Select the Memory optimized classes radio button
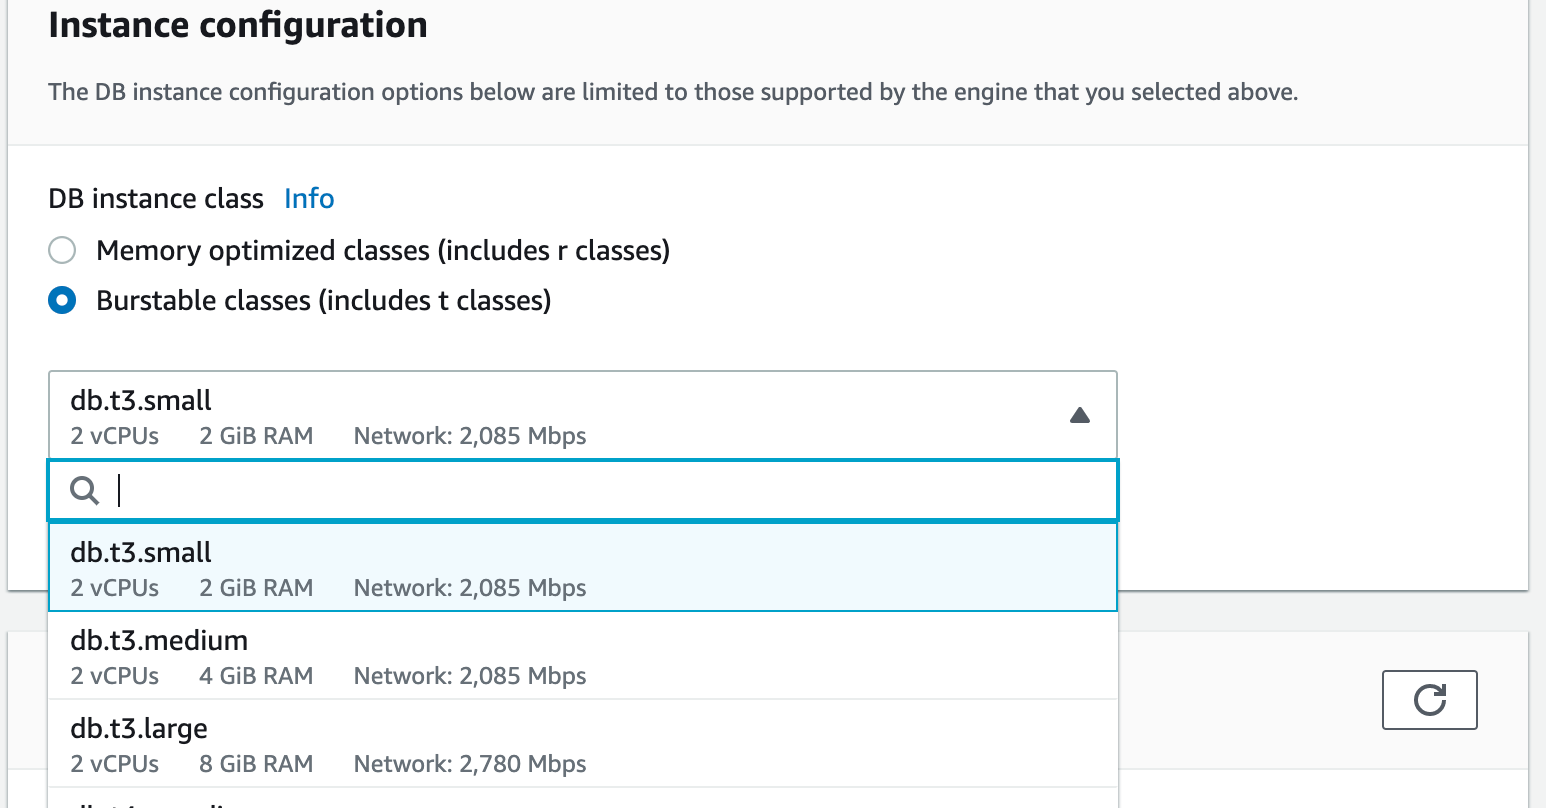 coord(62,250)
